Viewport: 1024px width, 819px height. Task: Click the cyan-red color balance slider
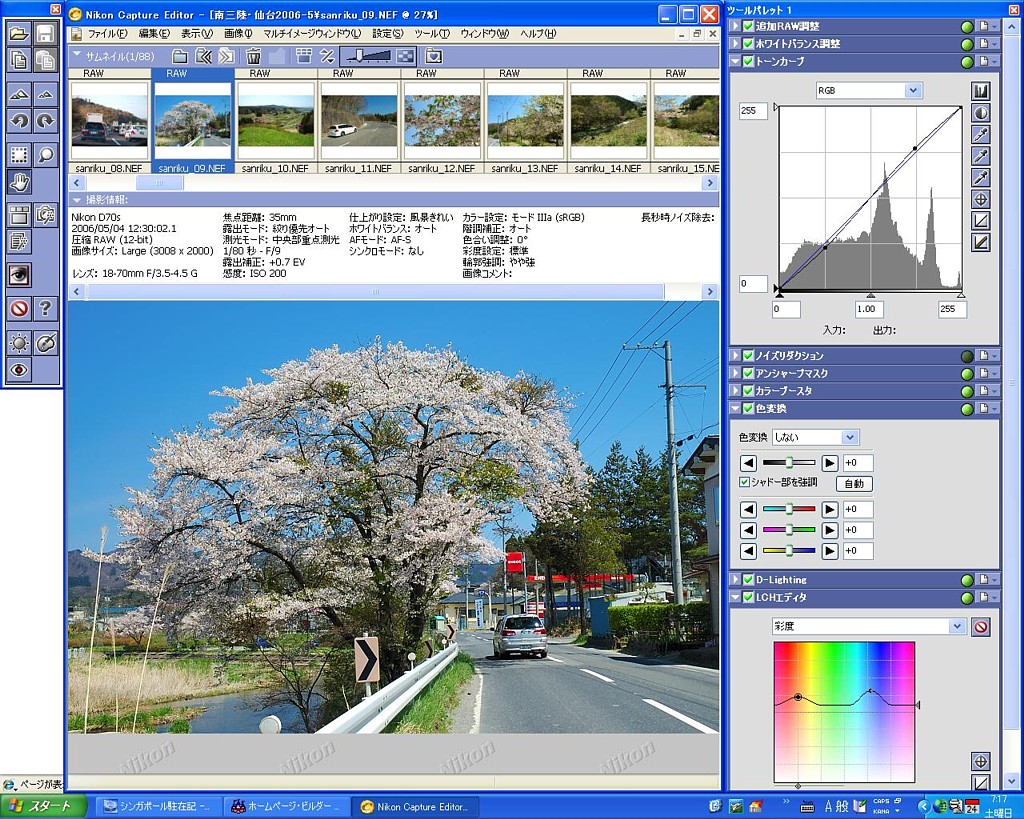789,509
